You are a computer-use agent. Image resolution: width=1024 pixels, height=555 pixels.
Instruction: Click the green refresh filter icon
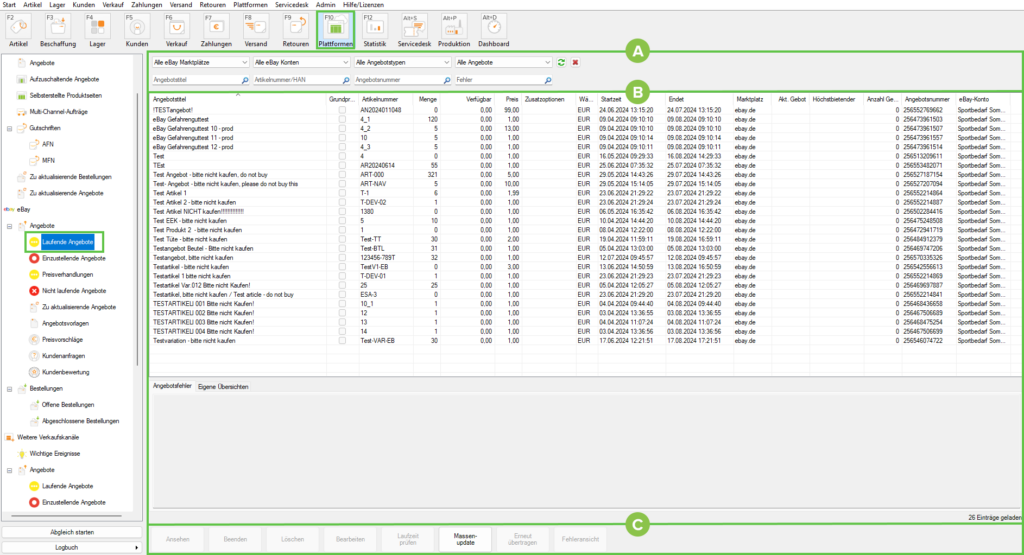[x=561, y=63]
